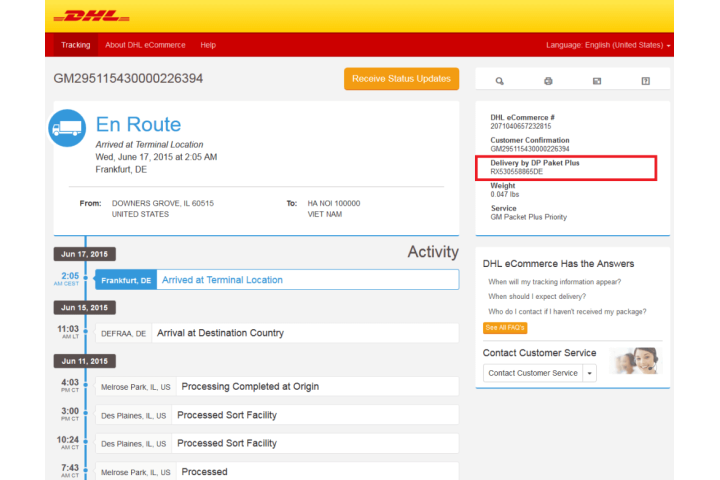The height and width of the screenshot is (480, 720).
Task: Click the weight value 0.047 lbs
Action: (x=505, y=194)
